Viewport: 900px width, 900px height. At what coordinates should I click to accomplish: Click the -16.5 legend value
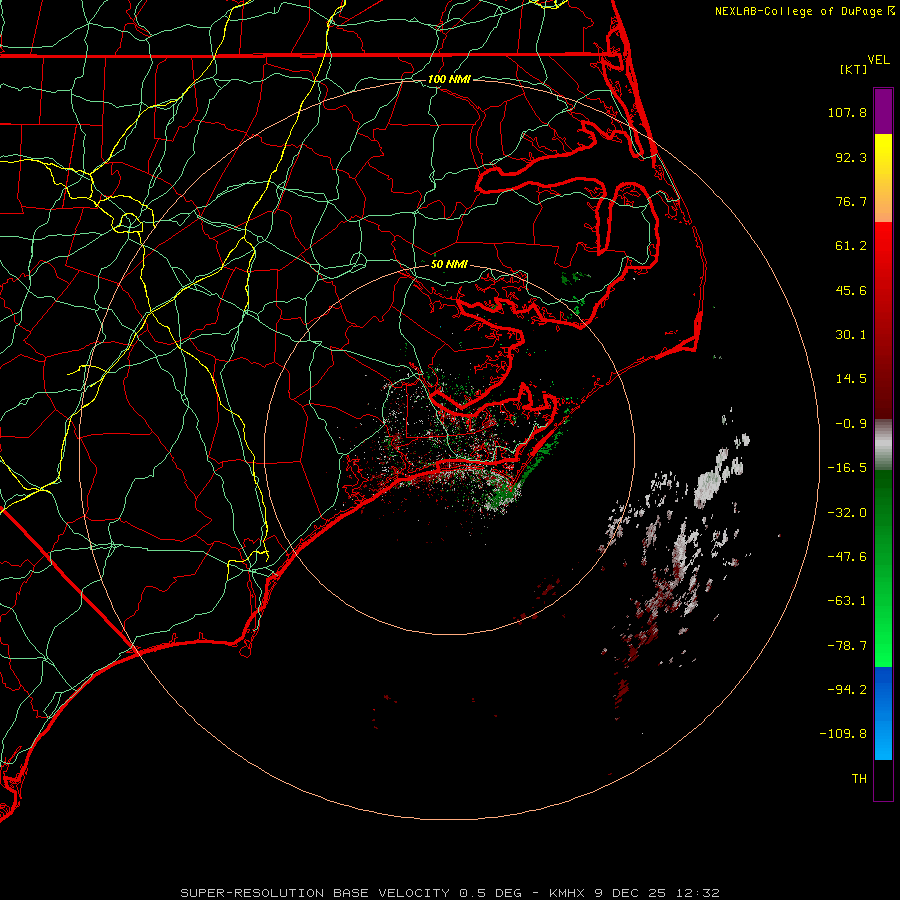point(847,468)
